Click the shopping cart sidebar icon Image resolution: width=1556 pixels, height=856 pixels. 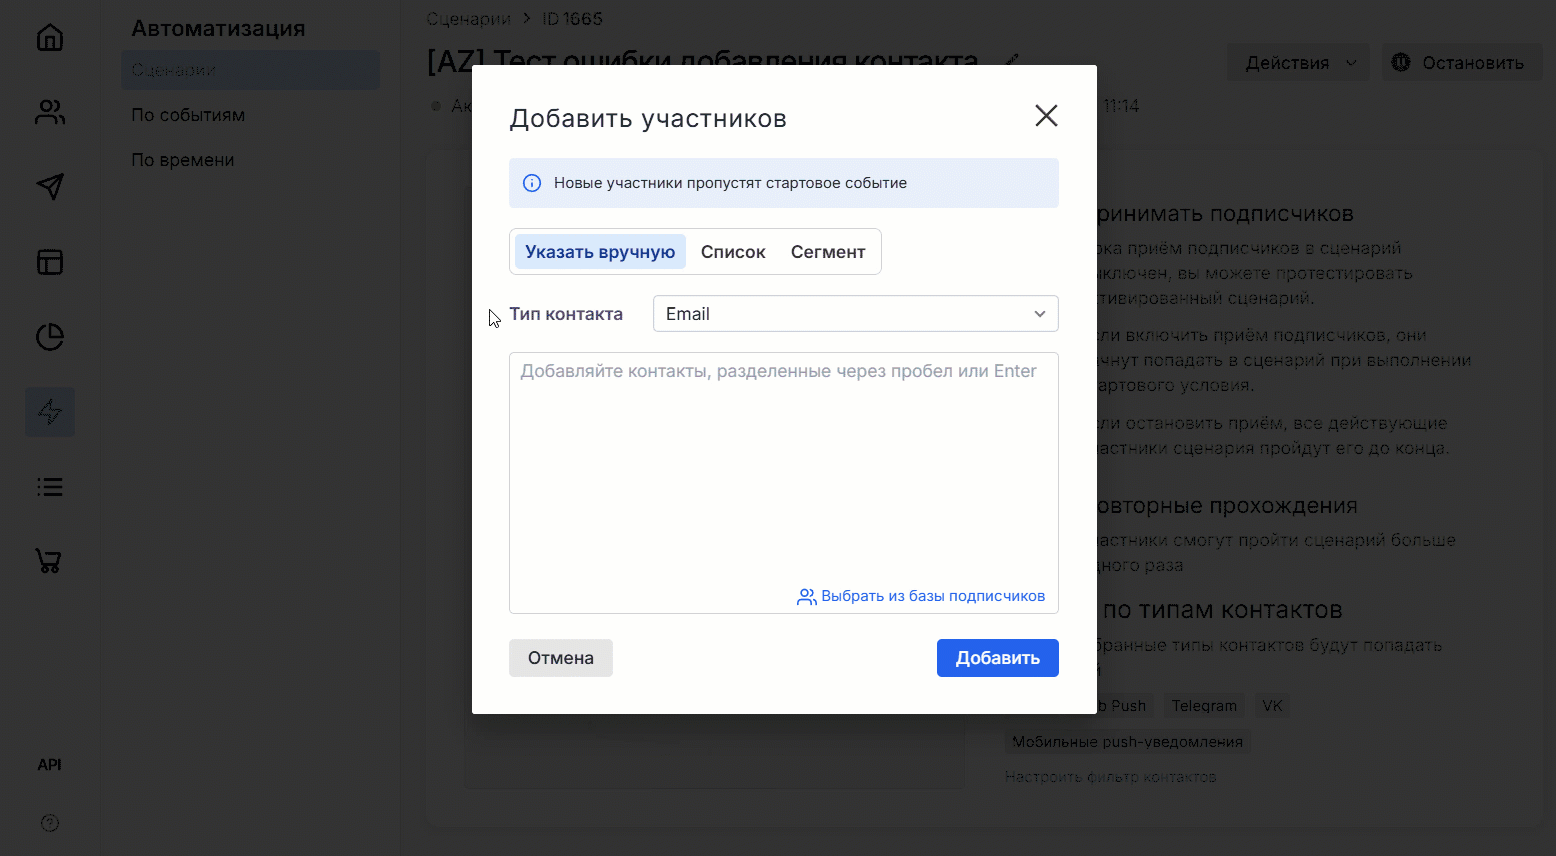[49, 561]
